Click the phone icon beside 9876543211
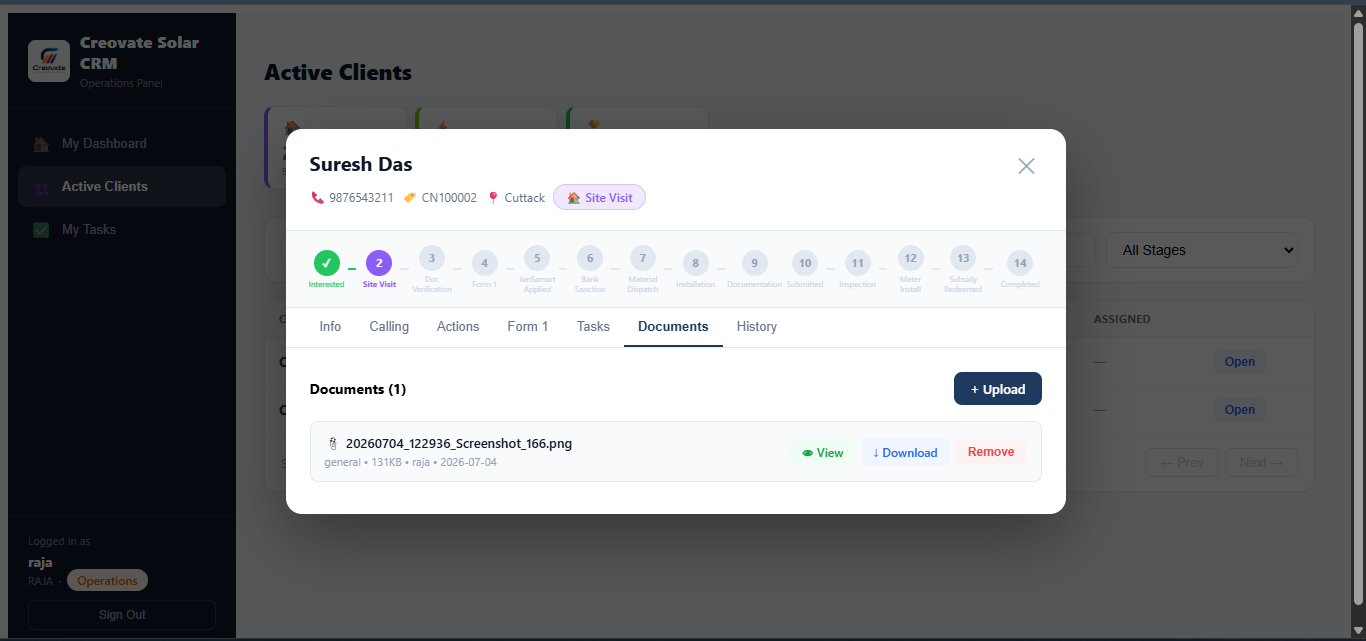 pos(318,198)
